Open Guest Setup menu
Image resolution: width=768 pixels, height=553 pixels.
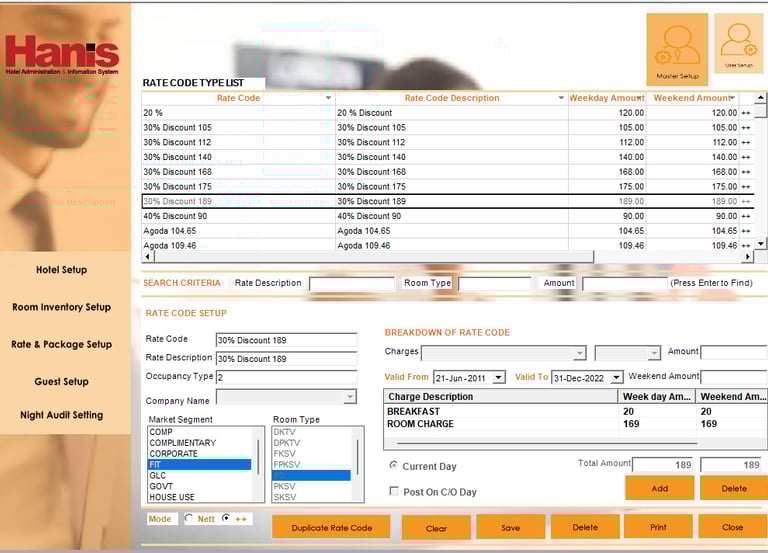pos(62,382)
